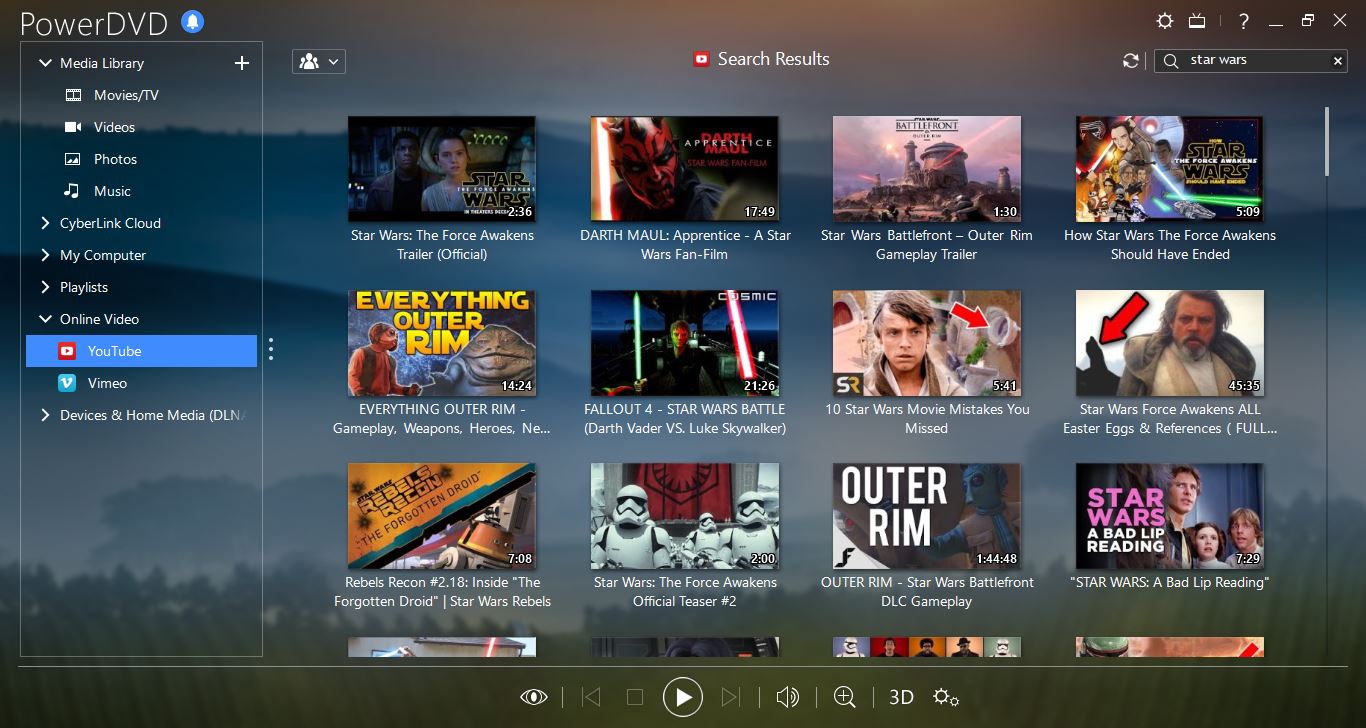The width and height of the screenshot is (1366, 728).
Task: Mute the volume speaker
Action: point(787,697)
